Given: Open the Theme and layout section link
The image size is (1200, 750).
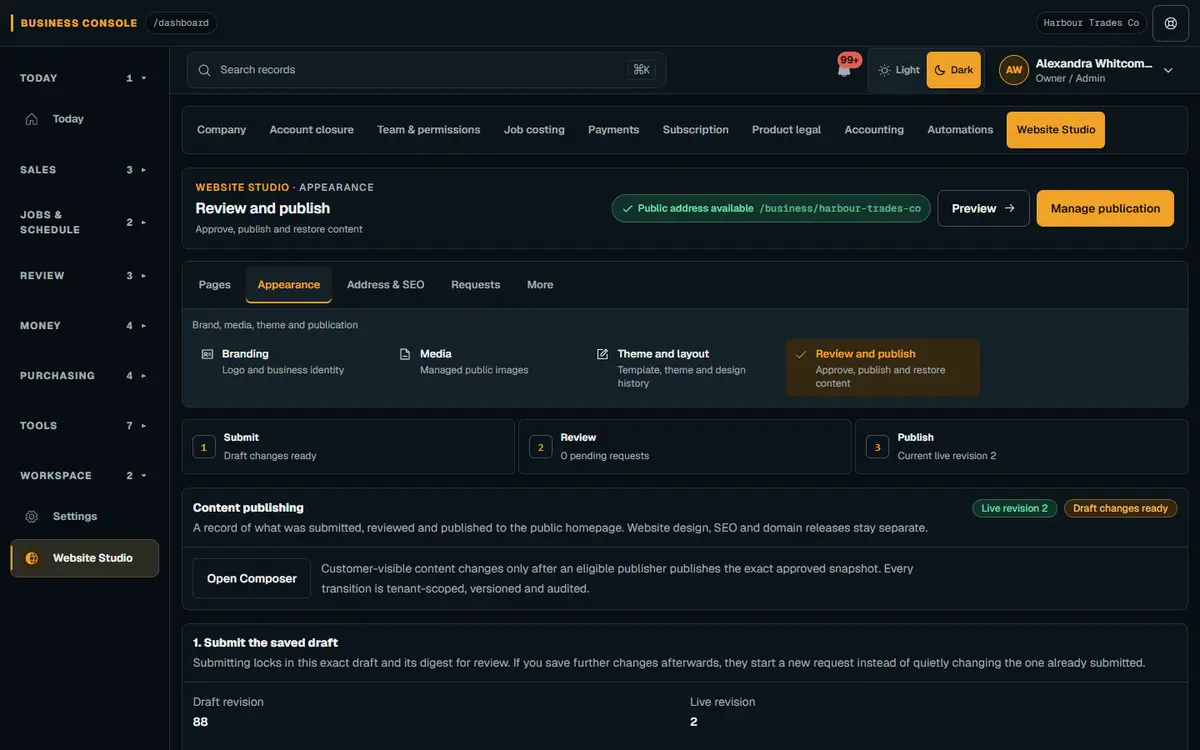Looking at the screenshot, I should 684,368.
